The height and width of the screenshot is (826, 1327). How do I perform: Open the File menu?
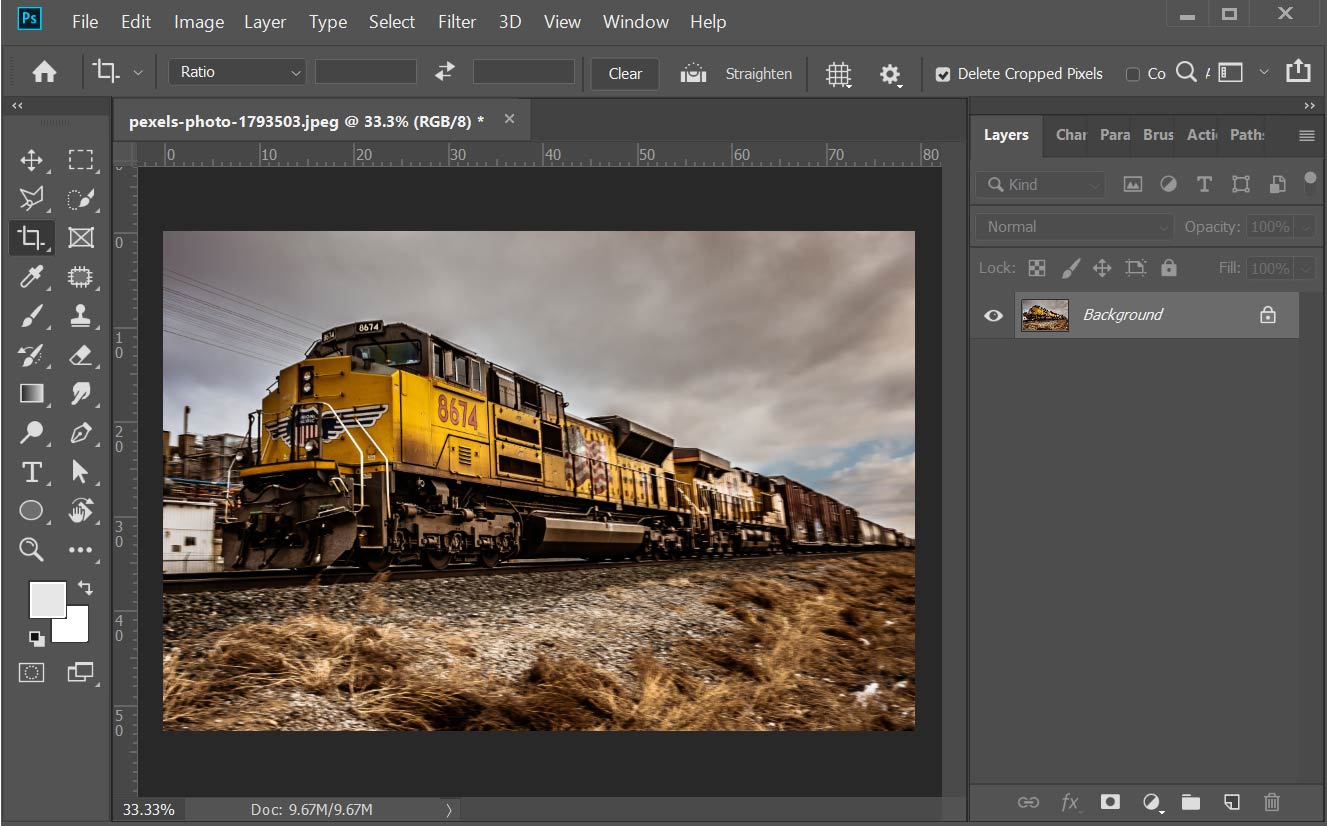(85, 21)
